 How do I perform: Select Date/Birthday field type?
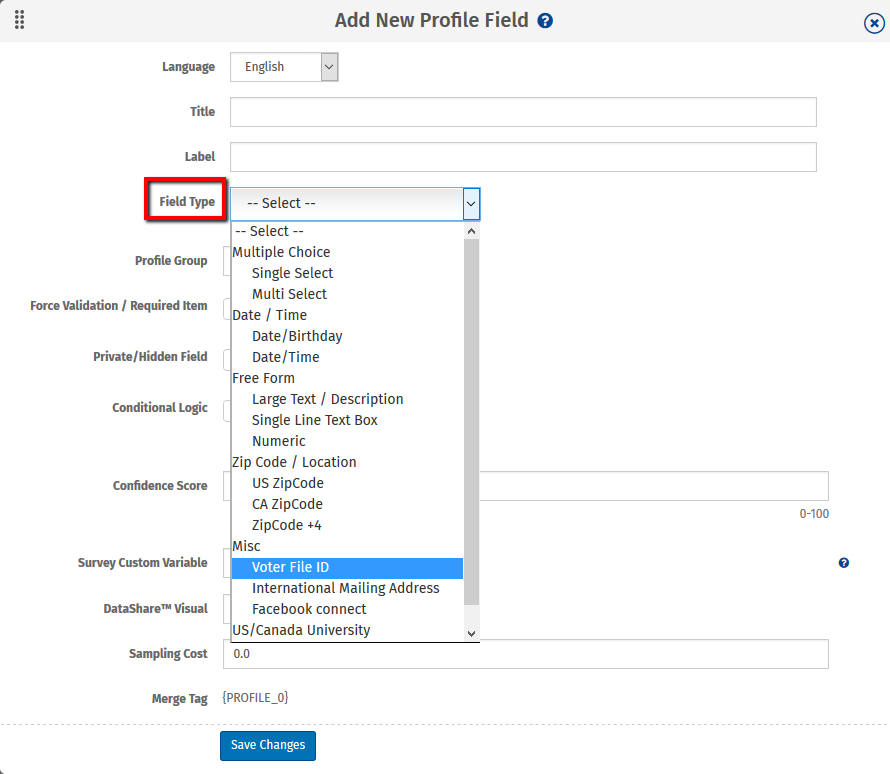pos(297,336)
